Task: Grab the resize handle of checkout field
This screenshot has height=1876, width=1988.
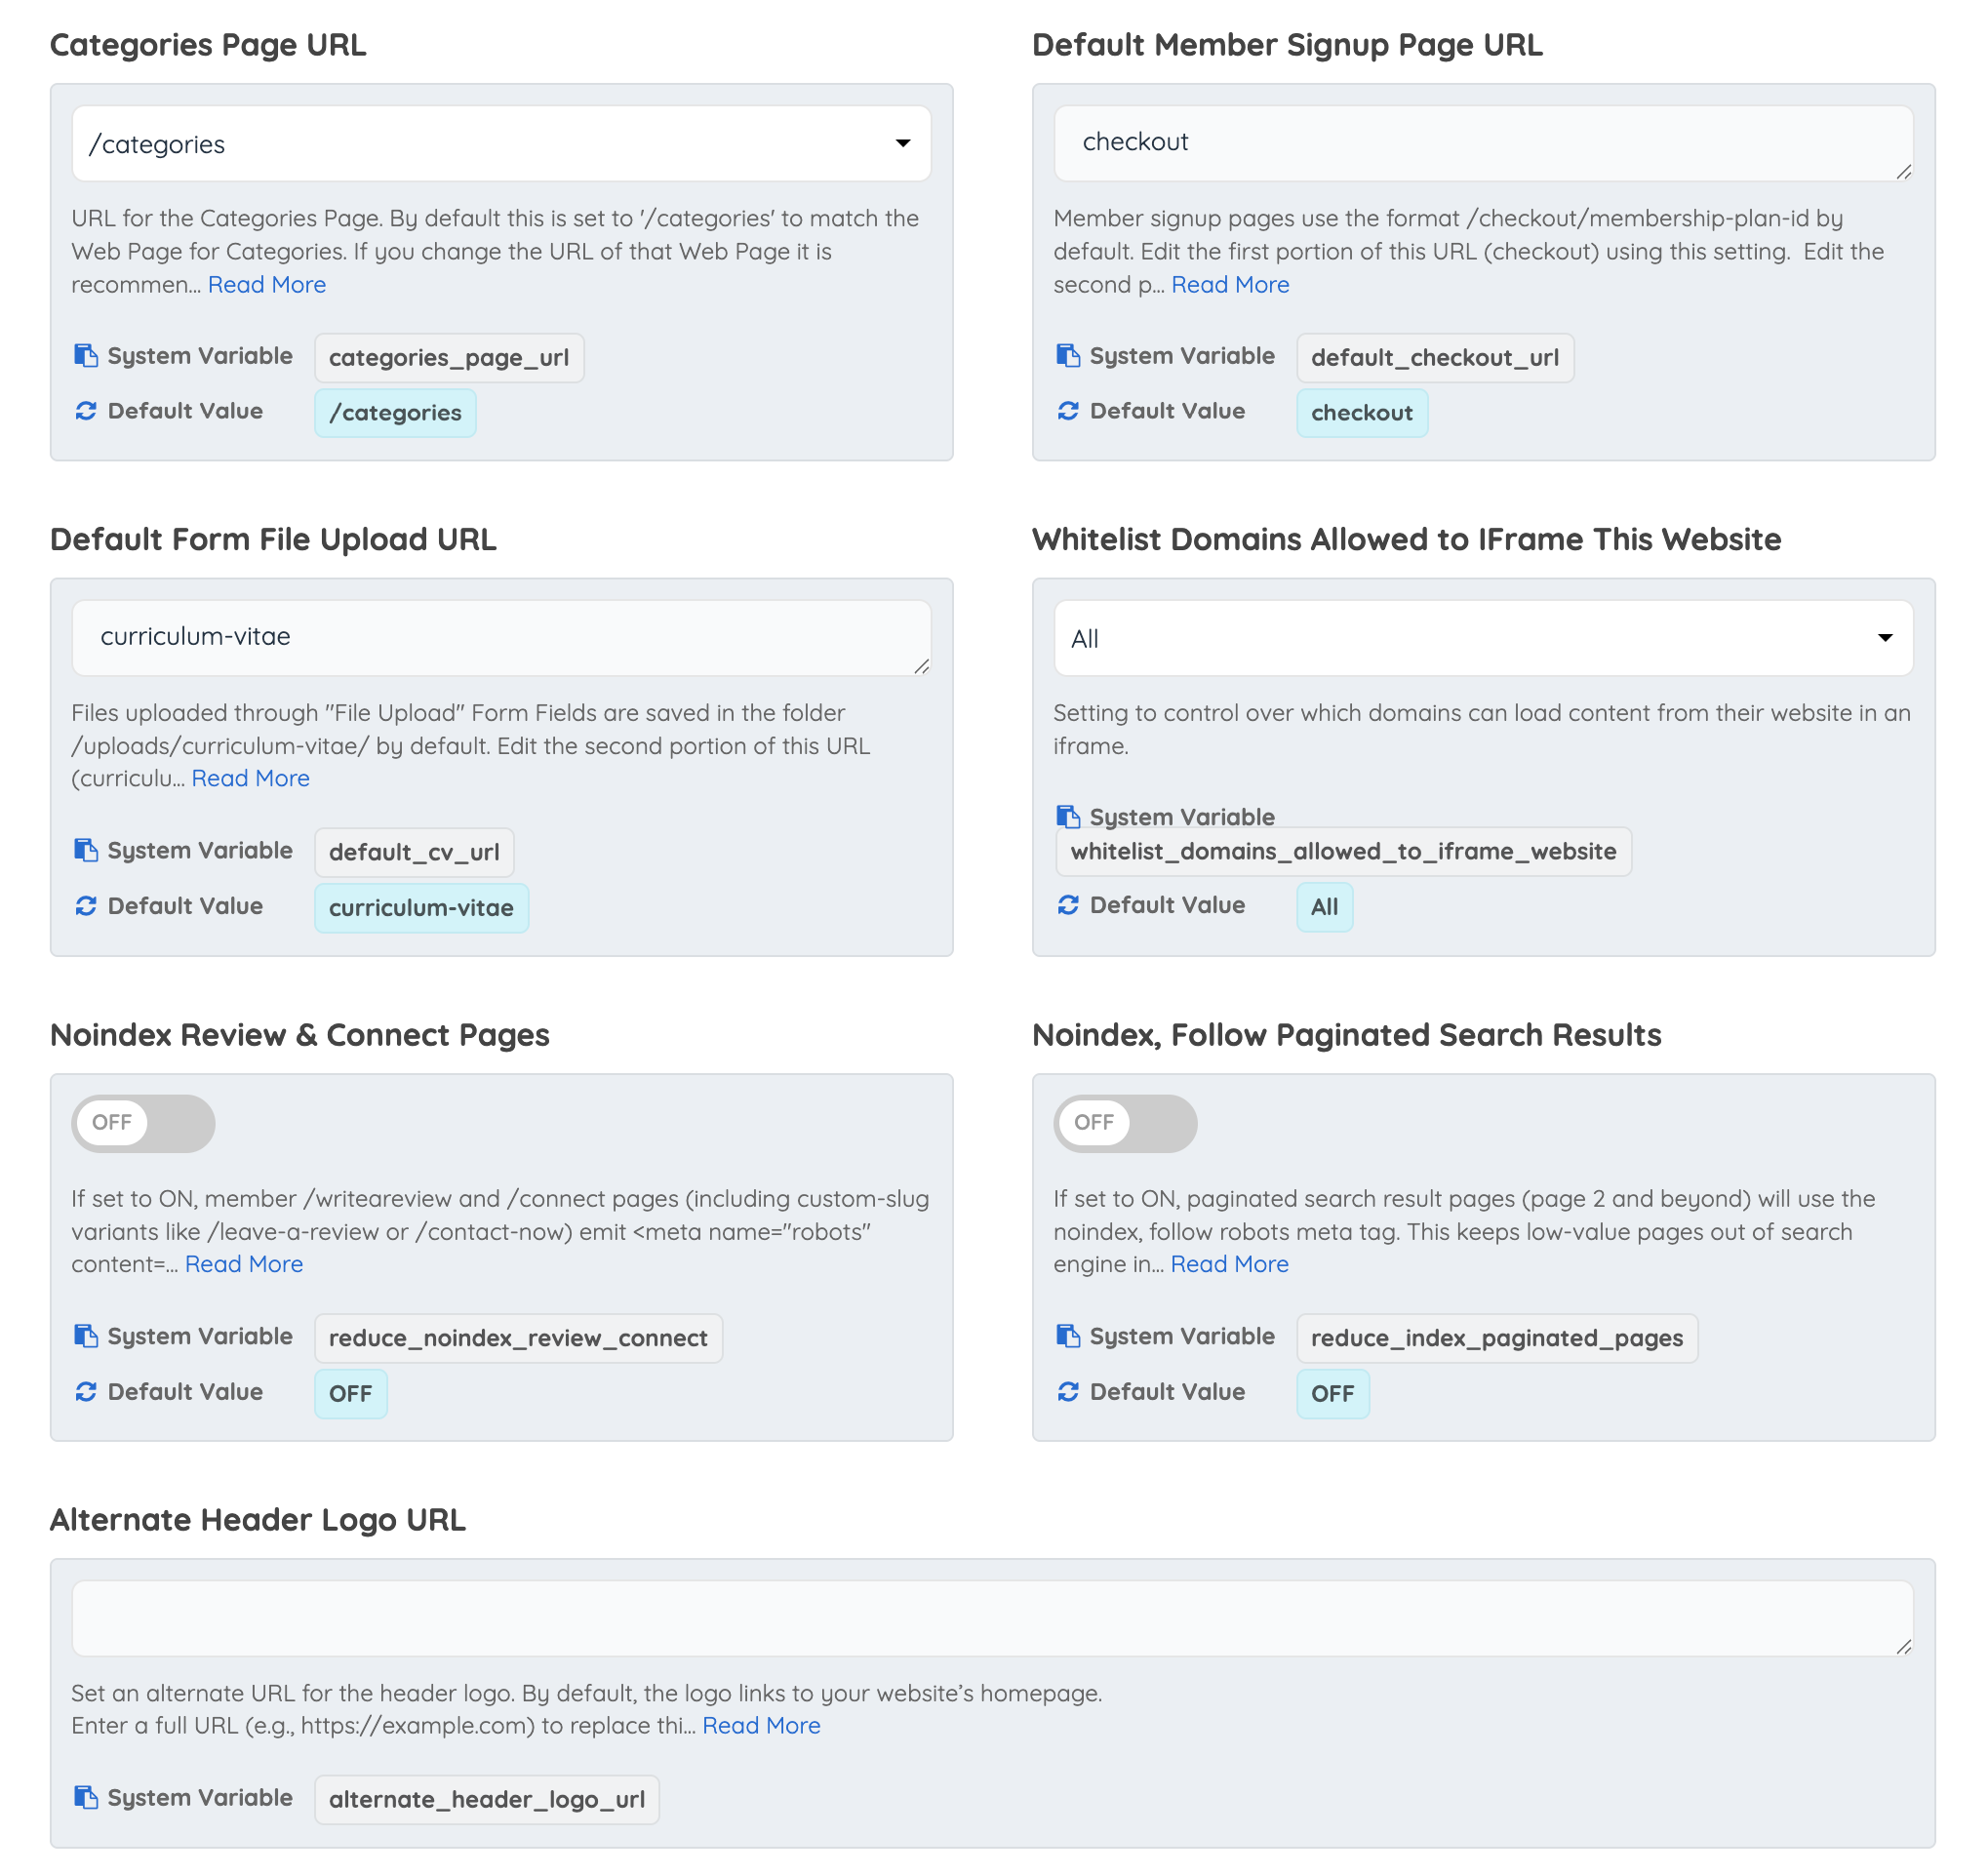Action: coord(1903,172)
